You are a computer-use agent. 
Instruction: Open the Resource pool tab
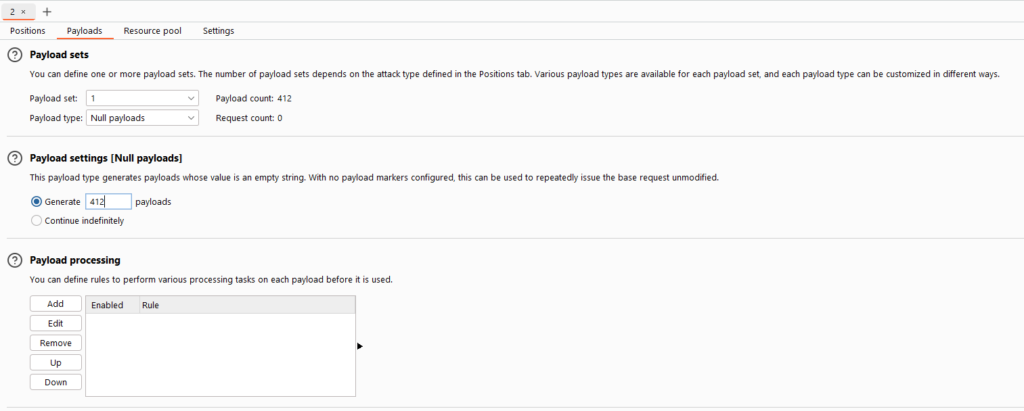(153, 31)
